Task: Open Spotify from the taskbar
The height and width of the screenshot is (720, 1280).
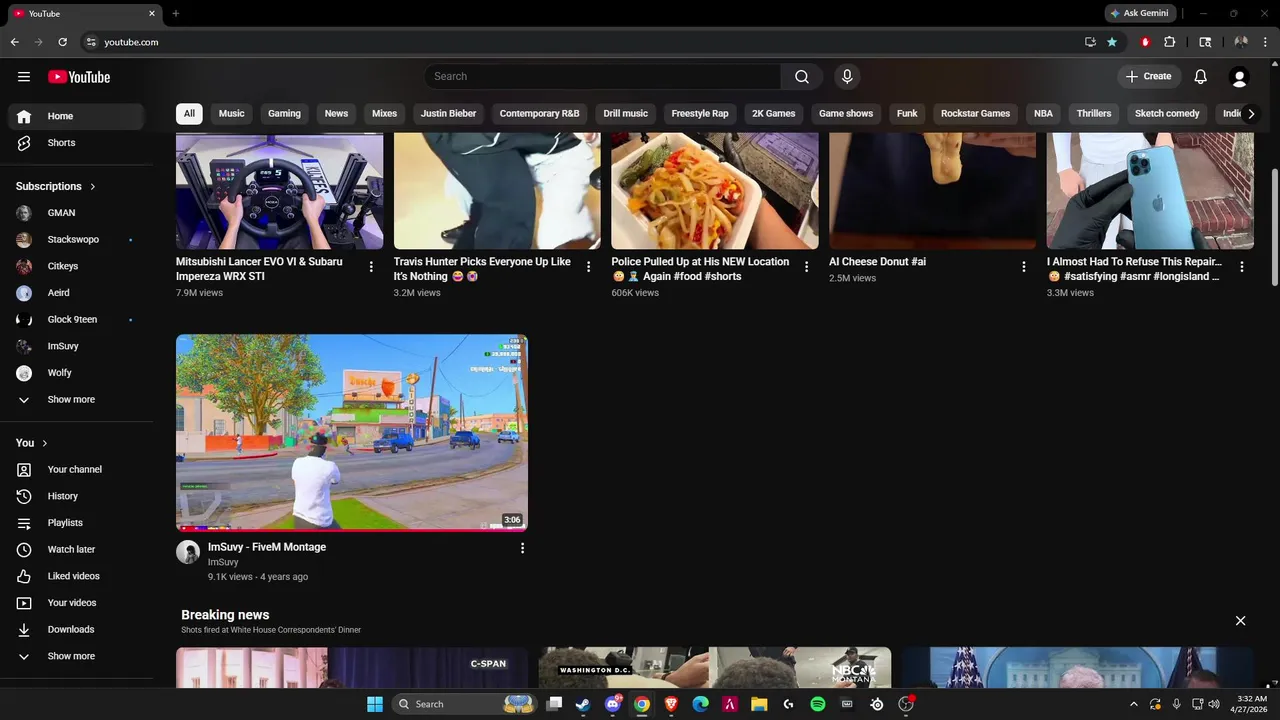Action: [x=818, y=704]
